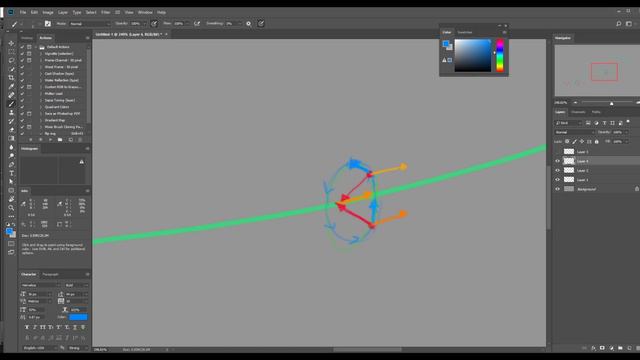Open layer blend mode Normal dropdown
Viewport: 640px width, 360px height.
pos(574,132)
